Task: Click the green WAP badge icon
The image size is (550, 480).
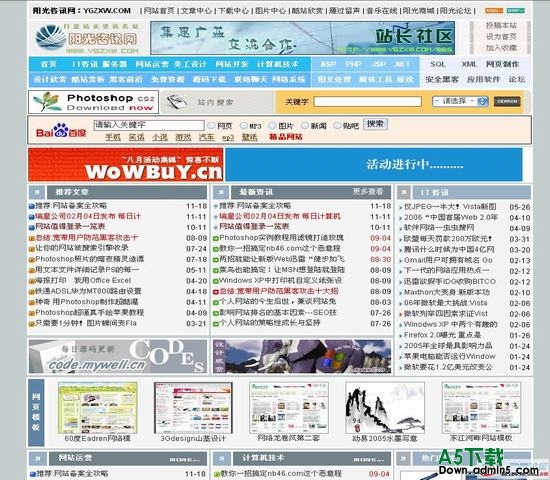Action: (x=516, y=11)
